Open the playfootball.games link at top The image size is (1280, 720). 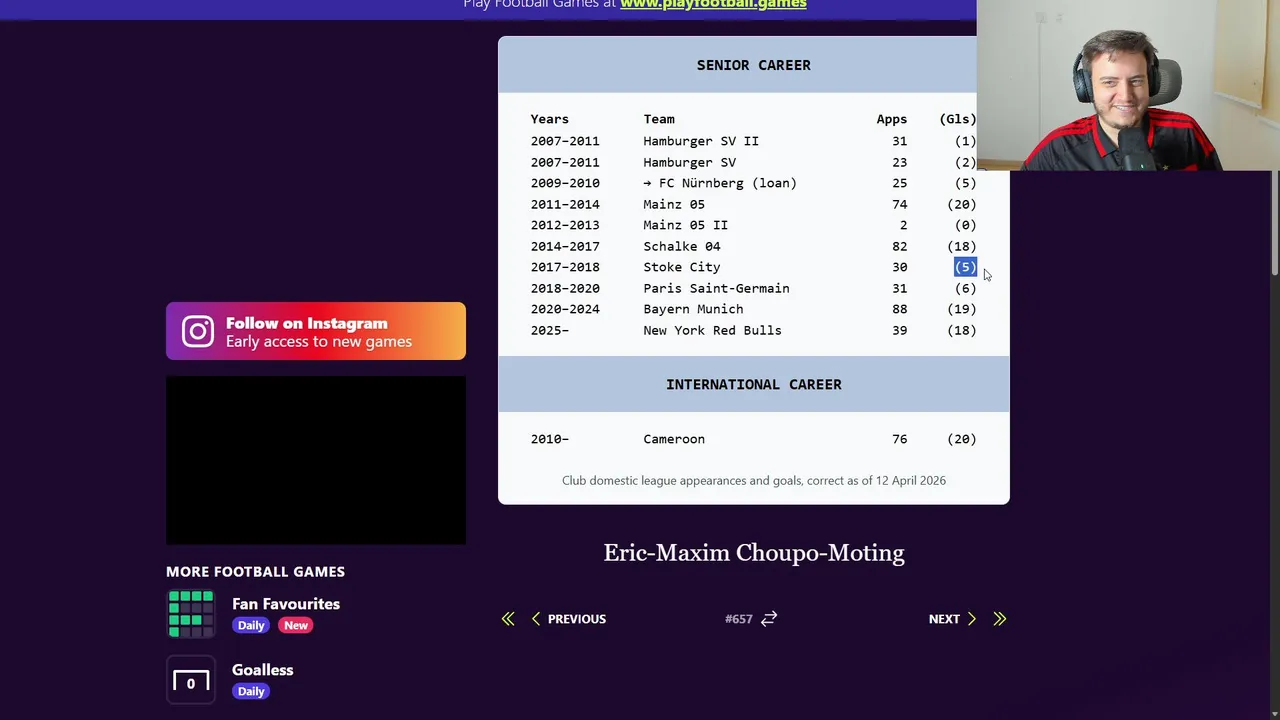click(713, 4)
